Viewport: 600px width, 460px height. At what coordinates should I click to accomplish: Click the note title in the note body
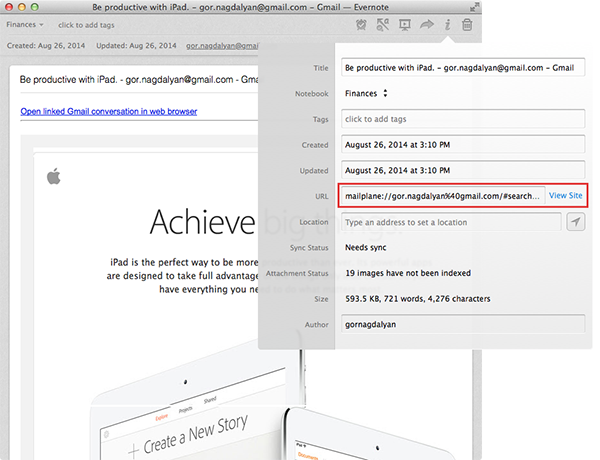pos(139,80)
